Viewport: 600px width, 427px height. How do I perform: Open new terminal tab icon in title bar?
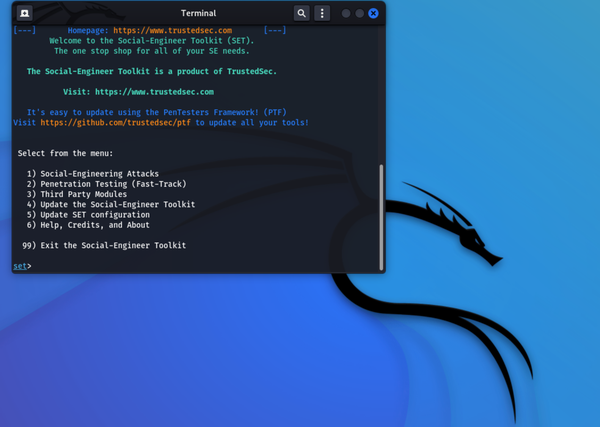tap(24, 13)
